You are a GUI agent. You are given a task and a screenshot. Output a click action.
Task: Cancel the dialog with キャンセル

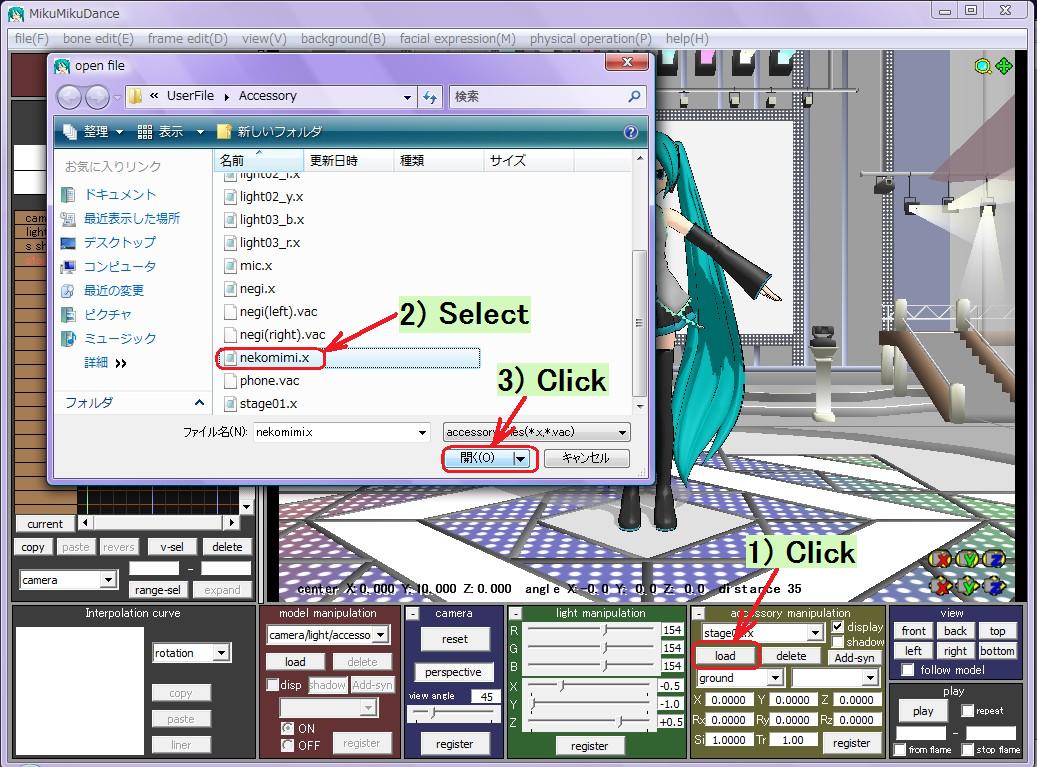coord(586,458)
